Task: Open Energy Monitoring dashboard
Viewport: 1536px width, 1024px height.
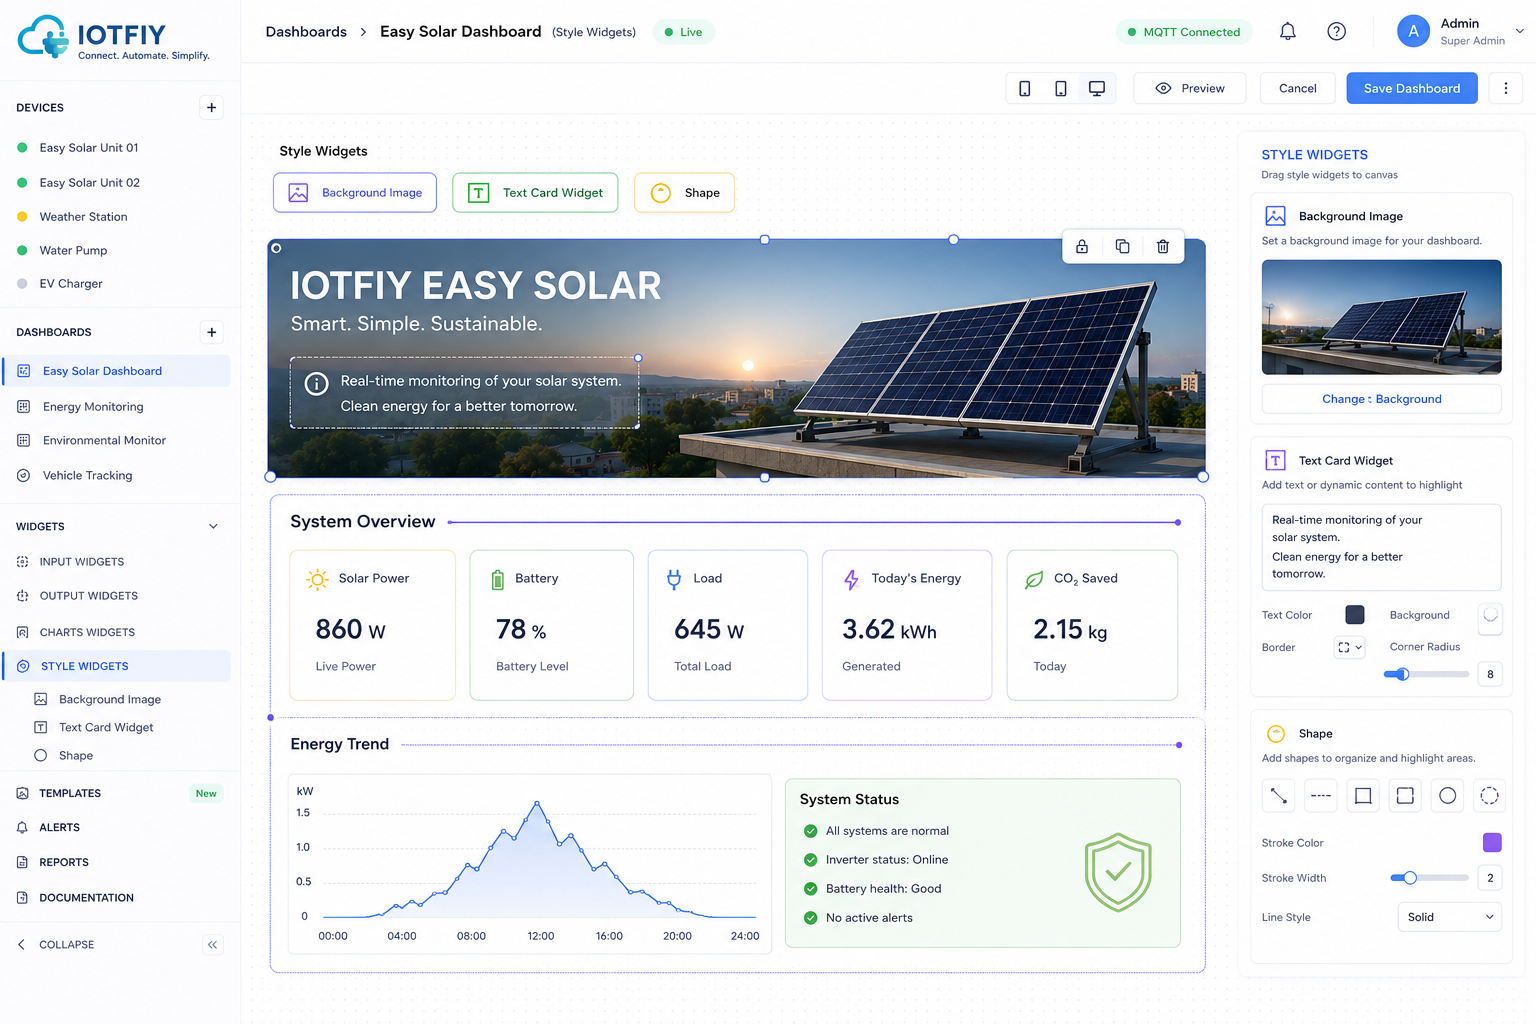Action: click(x=93, y=407)
